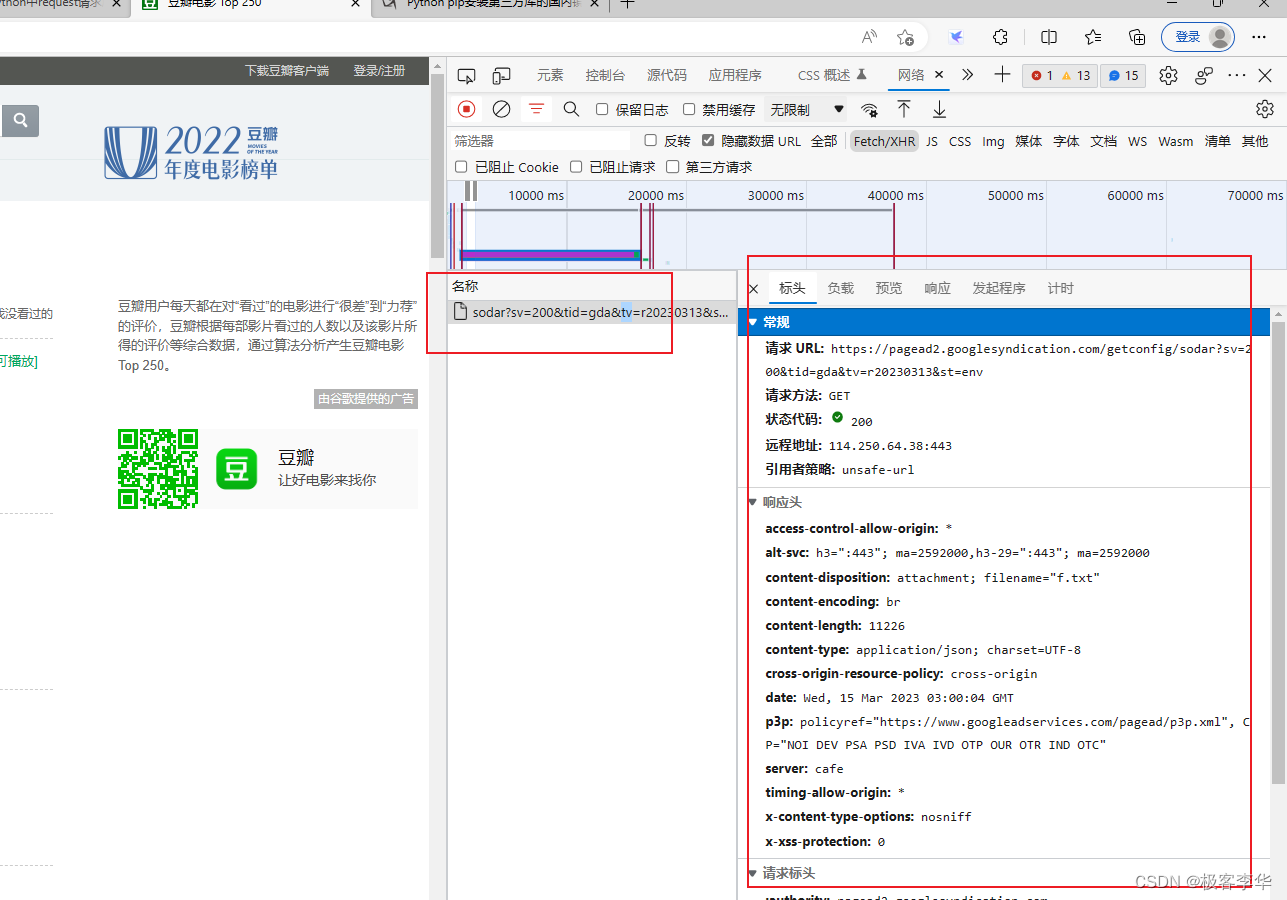This screenshot has height=900, width=1287.
Task: Click the bird extension icon
Action: click(x=957, y=37)
